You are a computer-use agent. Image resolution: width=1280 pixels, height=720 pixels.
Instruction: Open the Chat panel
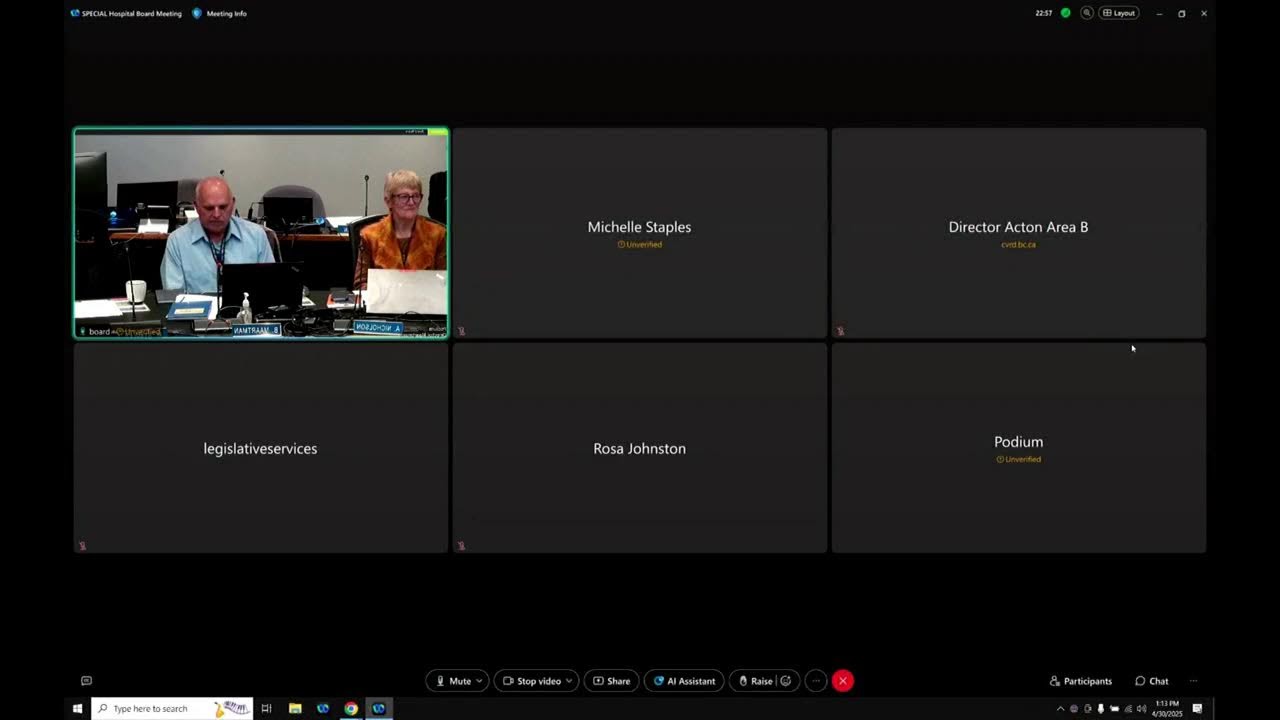[x=1151, y=681]
